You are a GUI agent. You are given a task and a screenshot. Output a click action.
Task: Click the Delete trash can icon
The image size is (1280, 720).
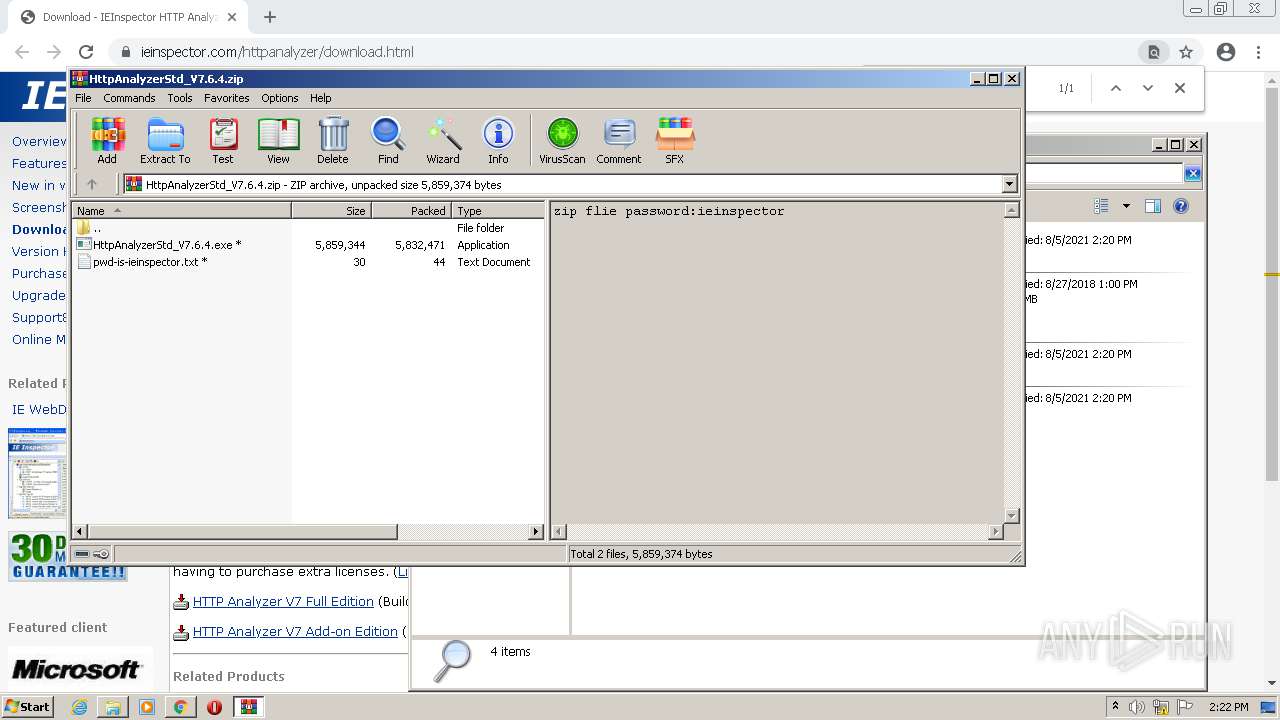pyautogui.click(x=333, y=141)
